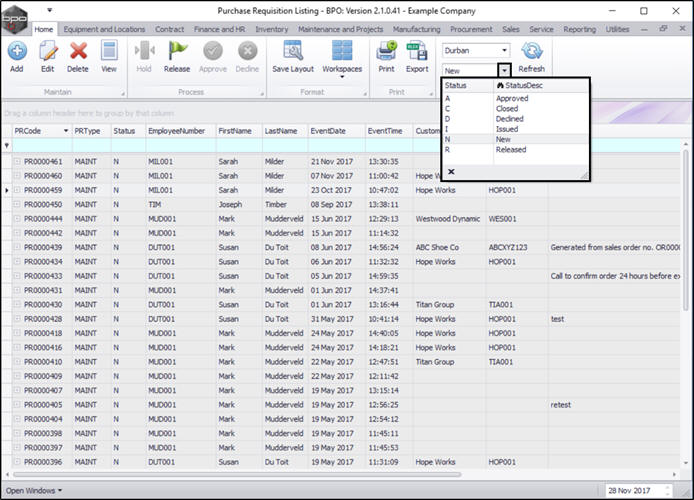Click the Export icon
Image resolution: width=694 pixels, height=500 pixels.
click(x=417, y=51)
